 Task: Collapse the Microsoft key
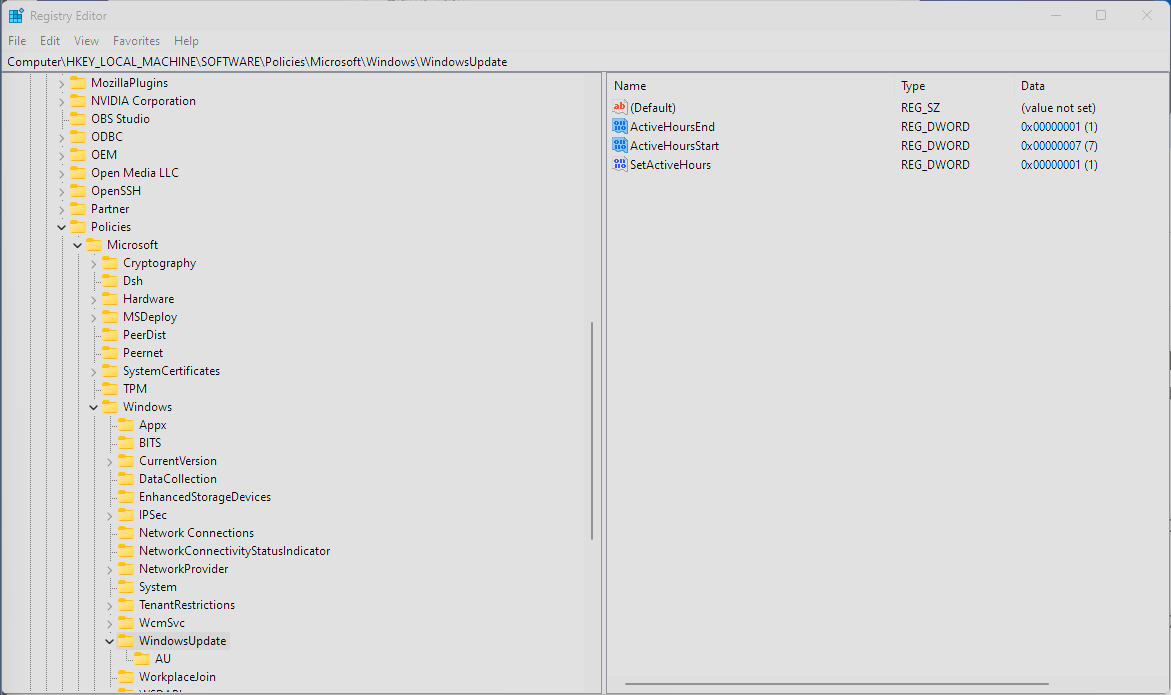pyautogui.click(x=77, y=244)
